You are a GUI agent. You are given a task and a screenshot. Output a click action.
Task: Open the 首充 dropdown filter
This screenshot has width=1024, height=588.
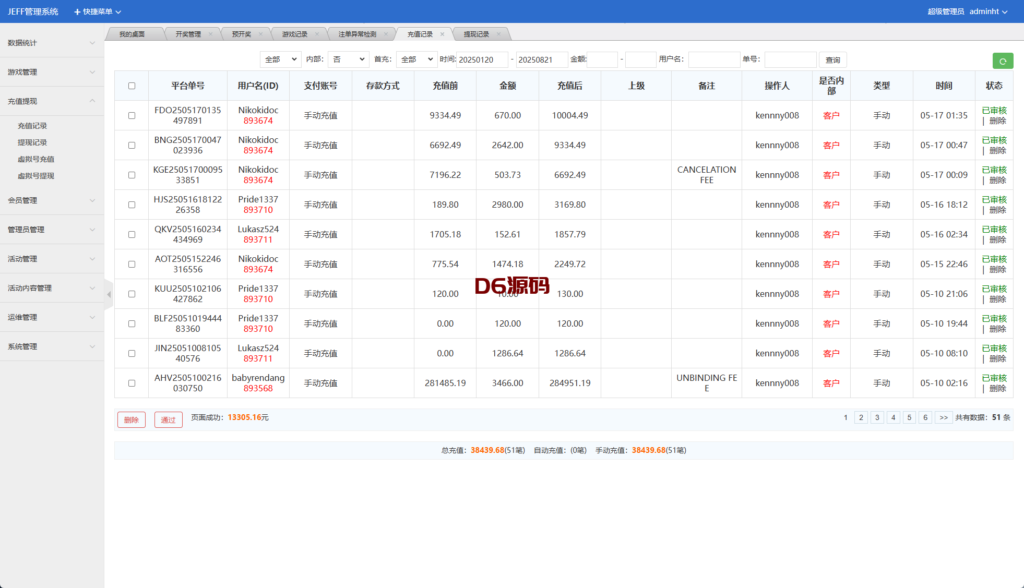coord(415,60)
